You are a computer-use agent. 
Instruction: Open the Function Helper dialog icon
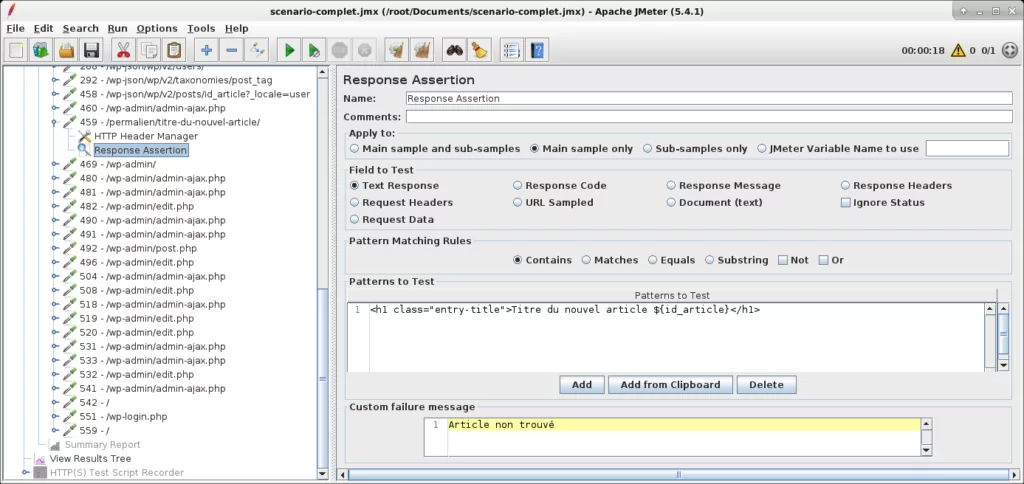tap(511, 50)
